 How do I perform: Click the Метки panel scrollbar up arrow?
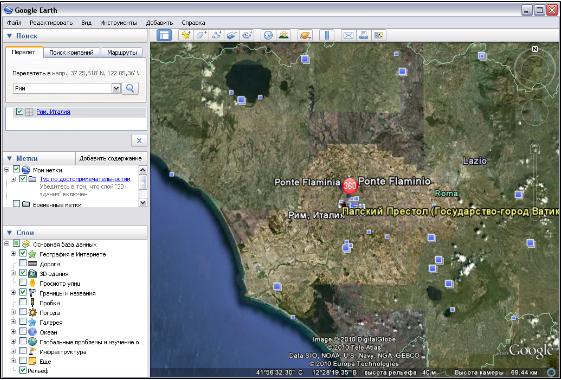[x=142, y=170]
